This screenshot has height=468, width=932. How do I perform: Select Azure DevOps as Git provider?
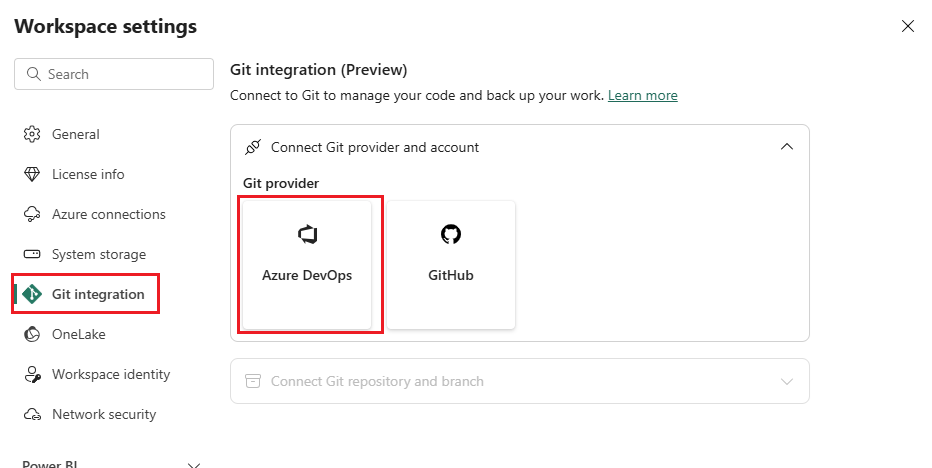[x=307, y=264]
